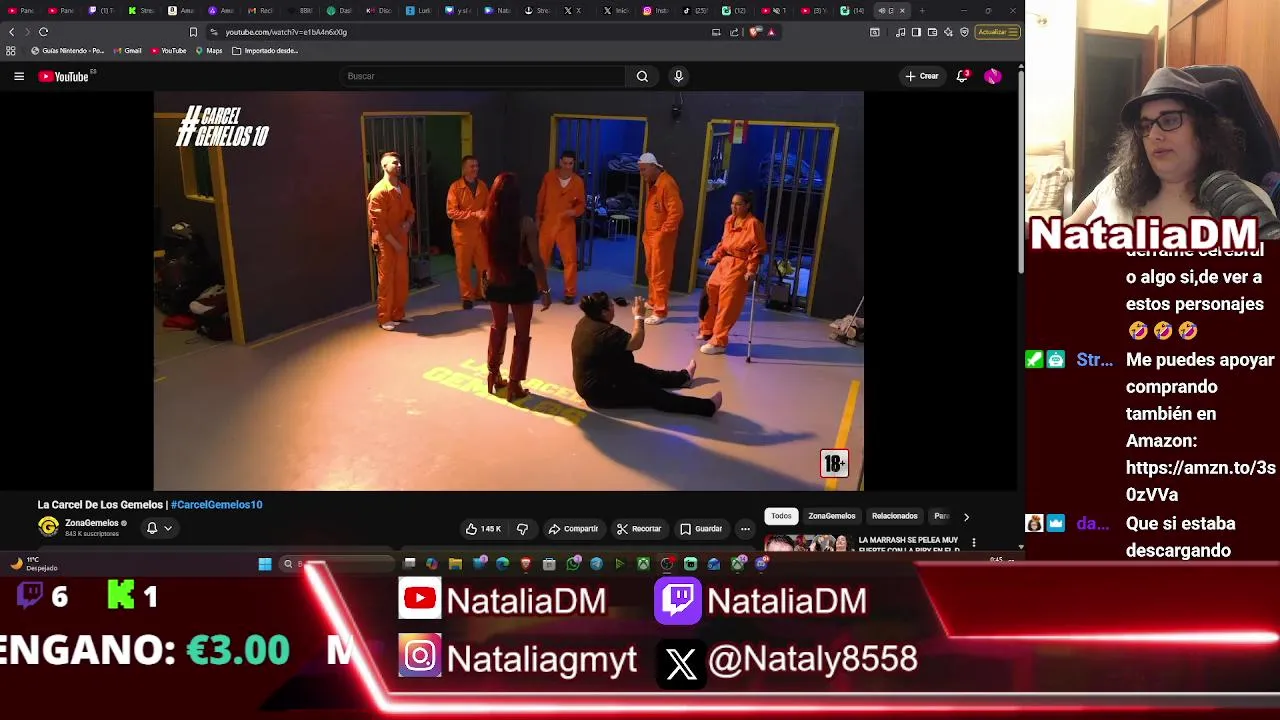
Task: Open the Brave main menu hamburger next to Actualizar
Action: [1012, 32]
